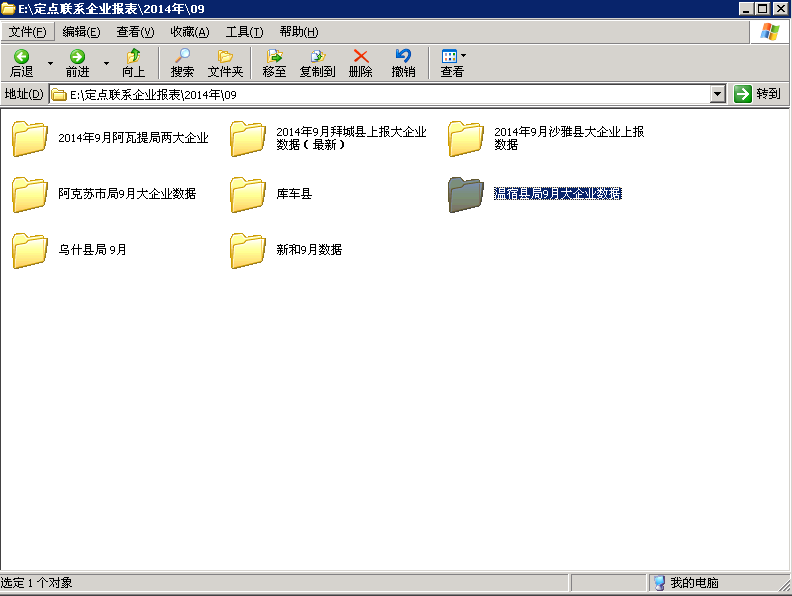Open the Edit (编辑) menu
792x596 pixels.
click(81, 32)
